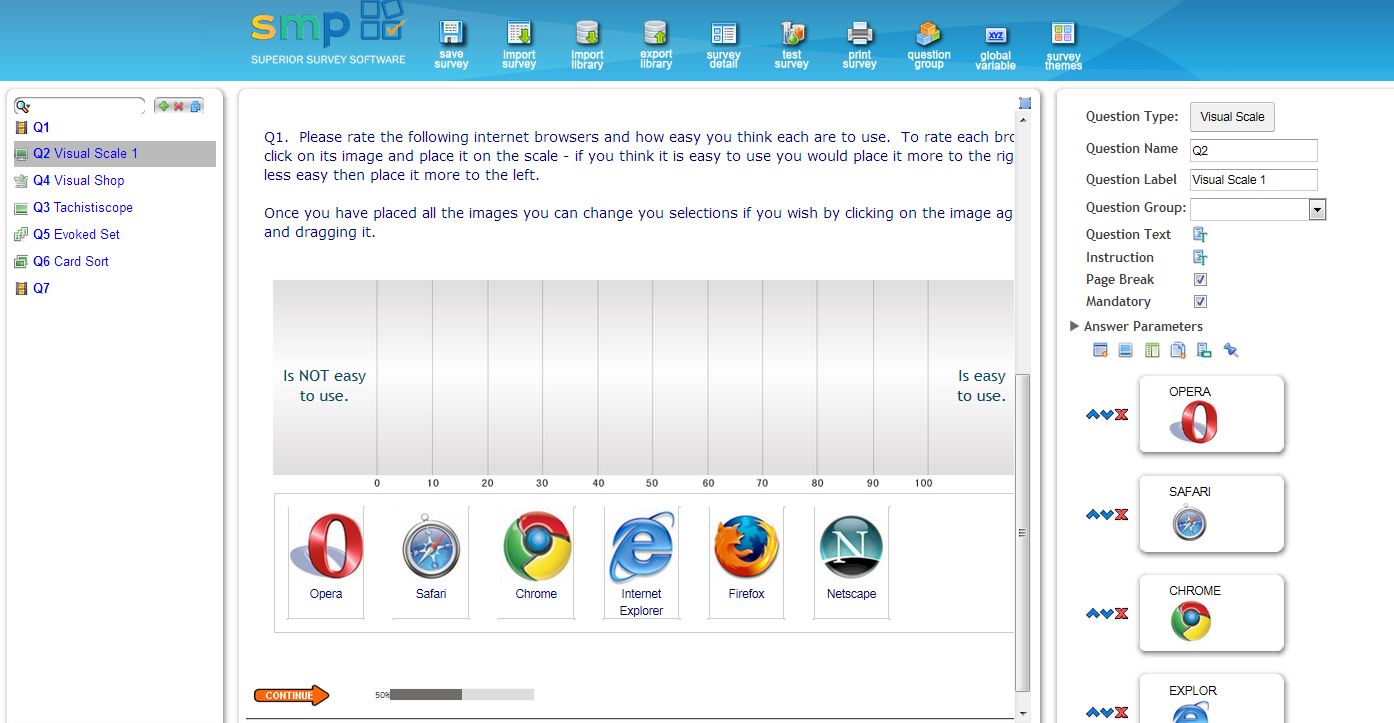Click the Internet Explorer image in the preview

[x=641, y=547]
